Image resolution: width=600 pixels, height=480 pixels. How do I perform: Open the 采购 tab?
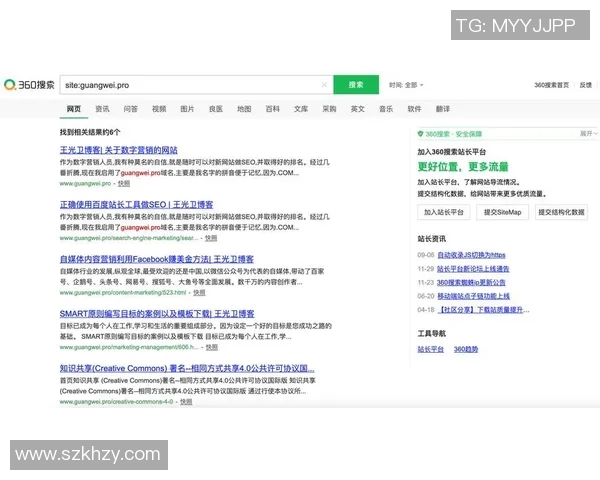(x=329, y=109)
